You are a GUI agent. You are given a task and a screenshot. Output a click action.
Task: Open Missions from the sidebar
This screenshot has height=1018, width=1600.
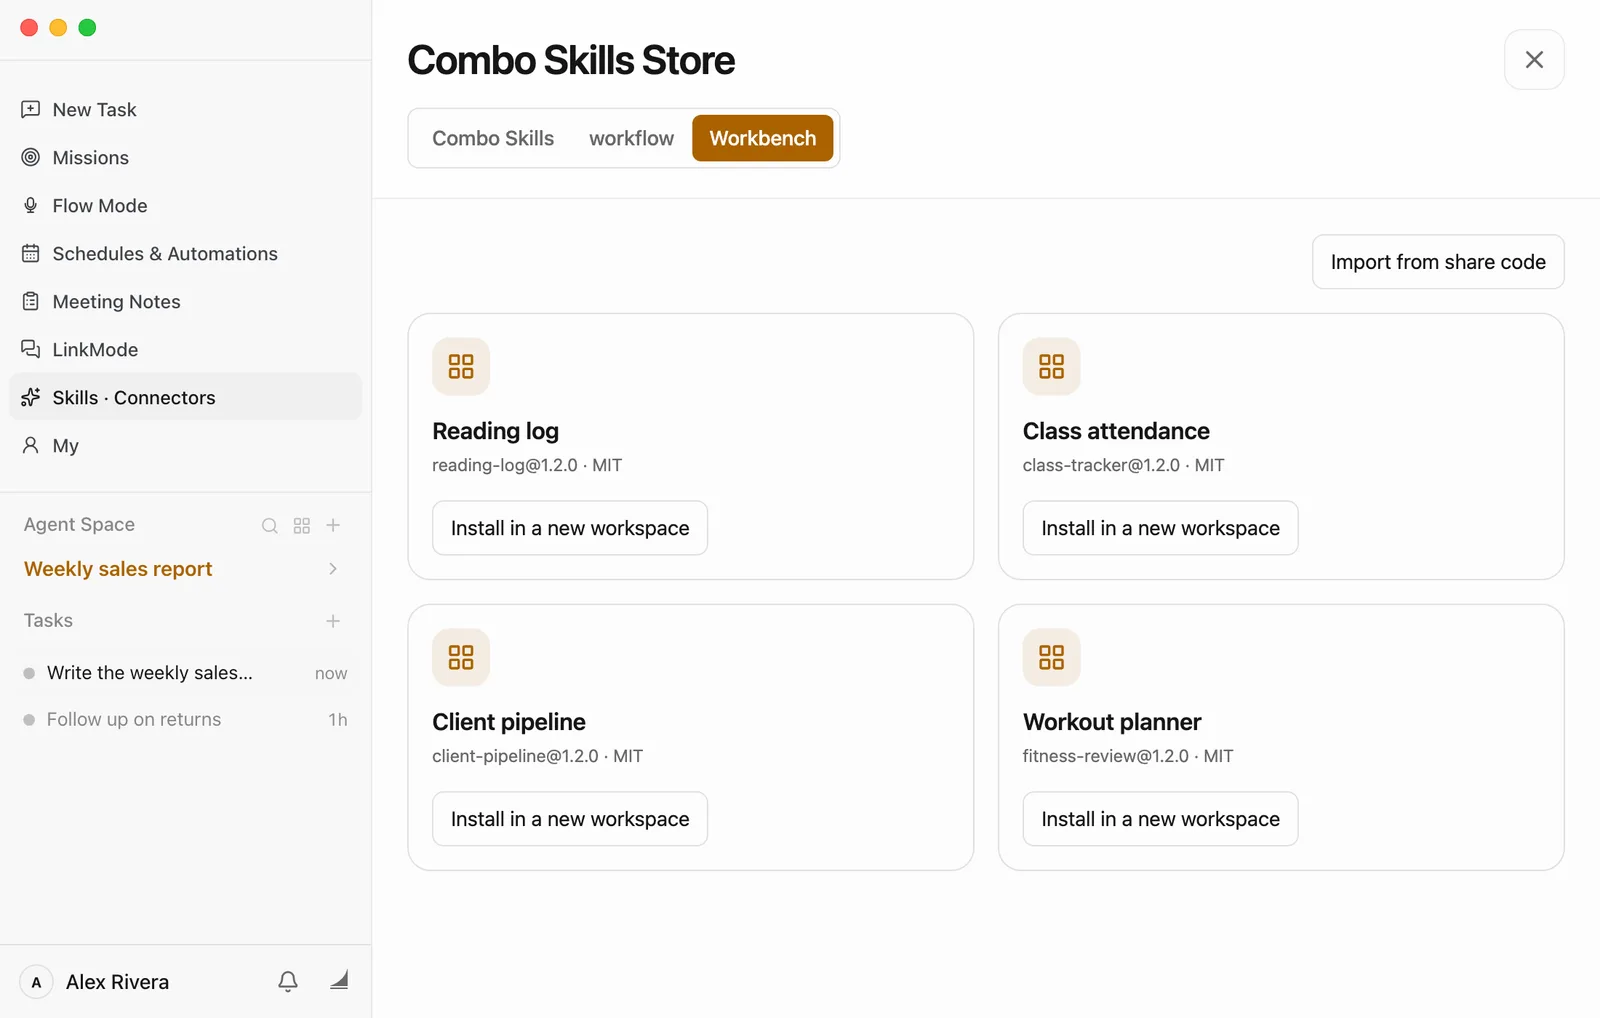tap(185, 157)
